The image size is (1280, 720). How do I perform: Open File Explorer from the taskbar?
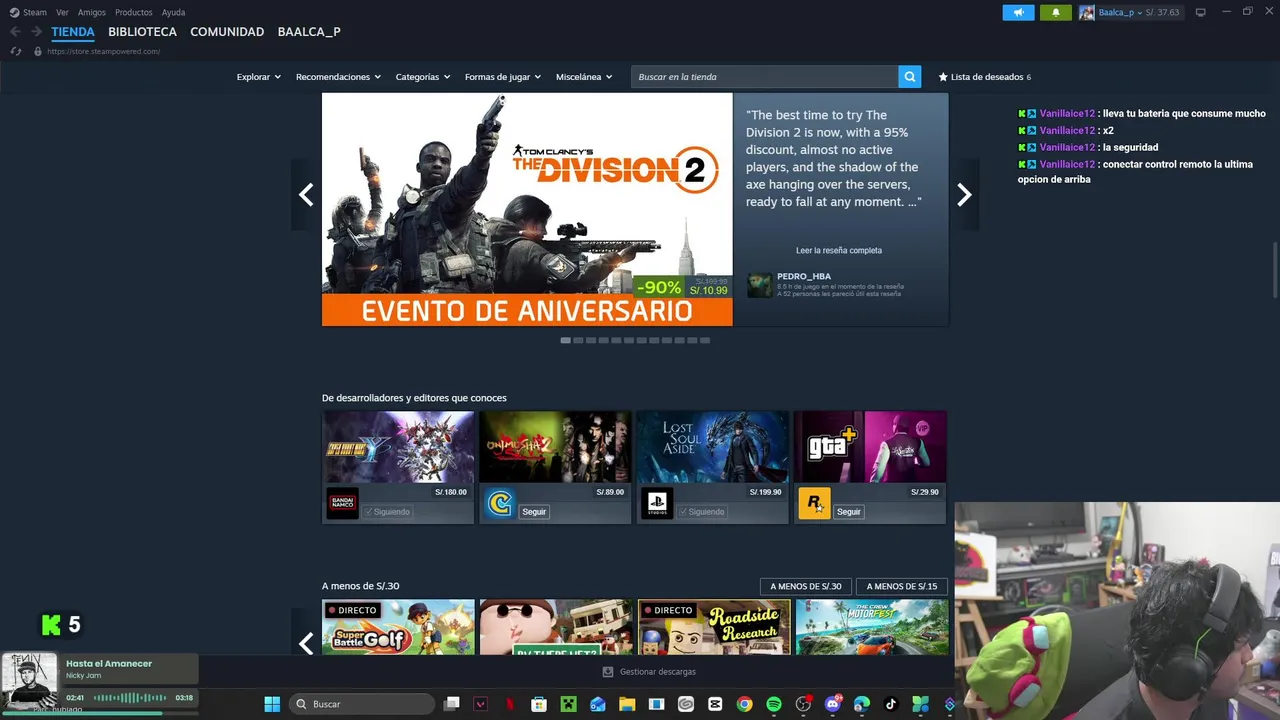[627, 704]
